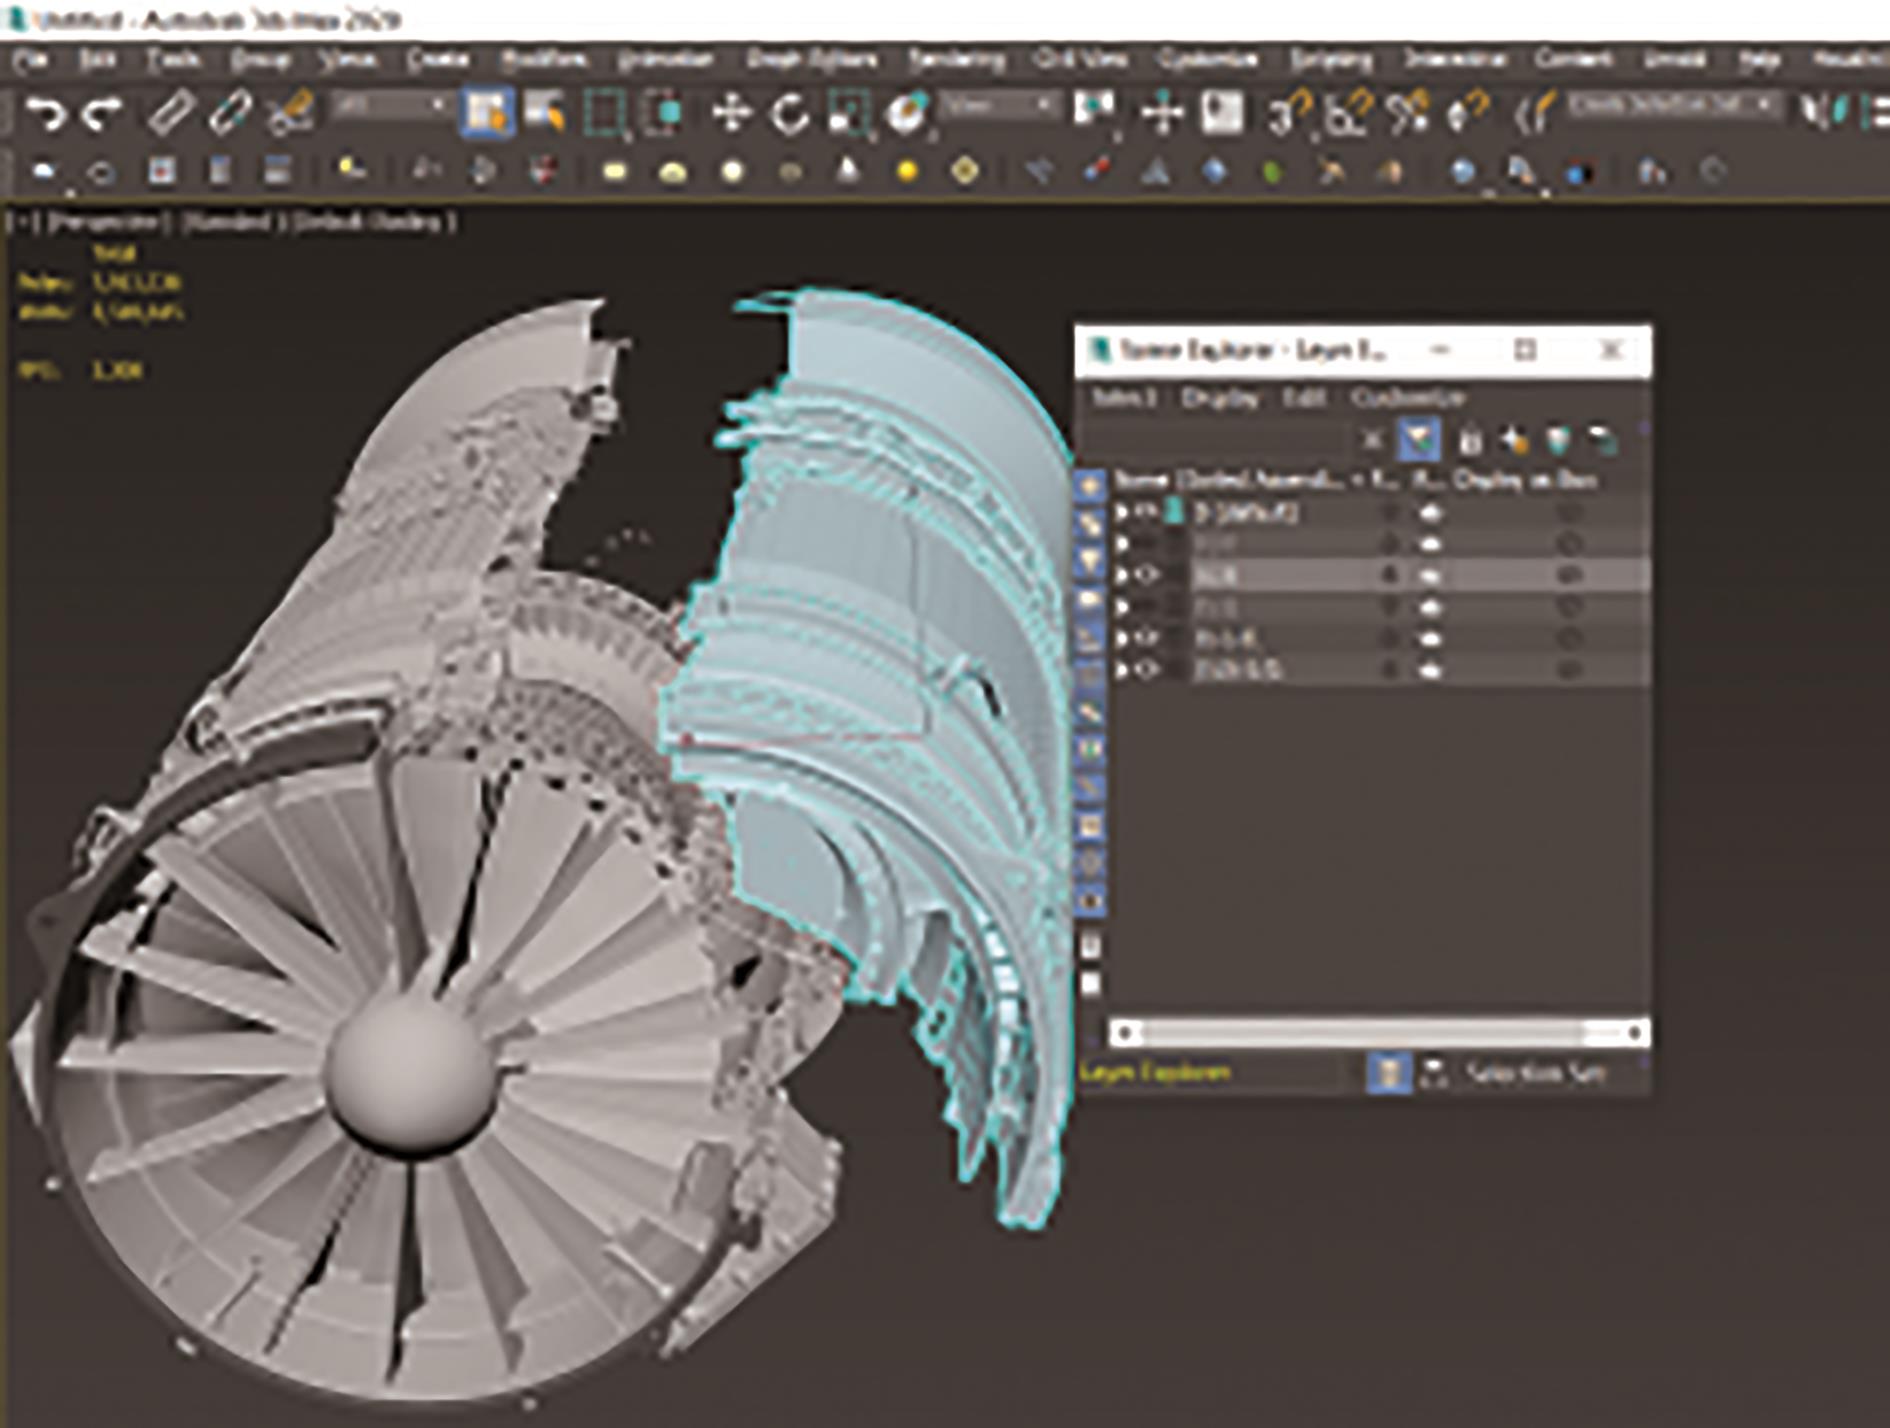Activate the Select Object tool
Viewport: 1890px width, 1428px height.
pos(487,112)
